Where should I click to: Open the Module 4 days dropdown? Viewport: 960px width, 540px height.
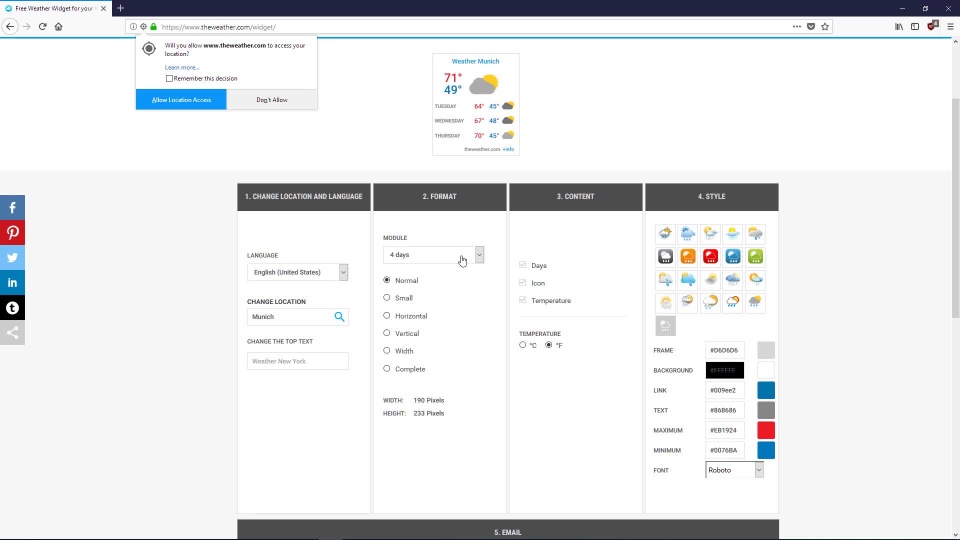pos(433,255)
